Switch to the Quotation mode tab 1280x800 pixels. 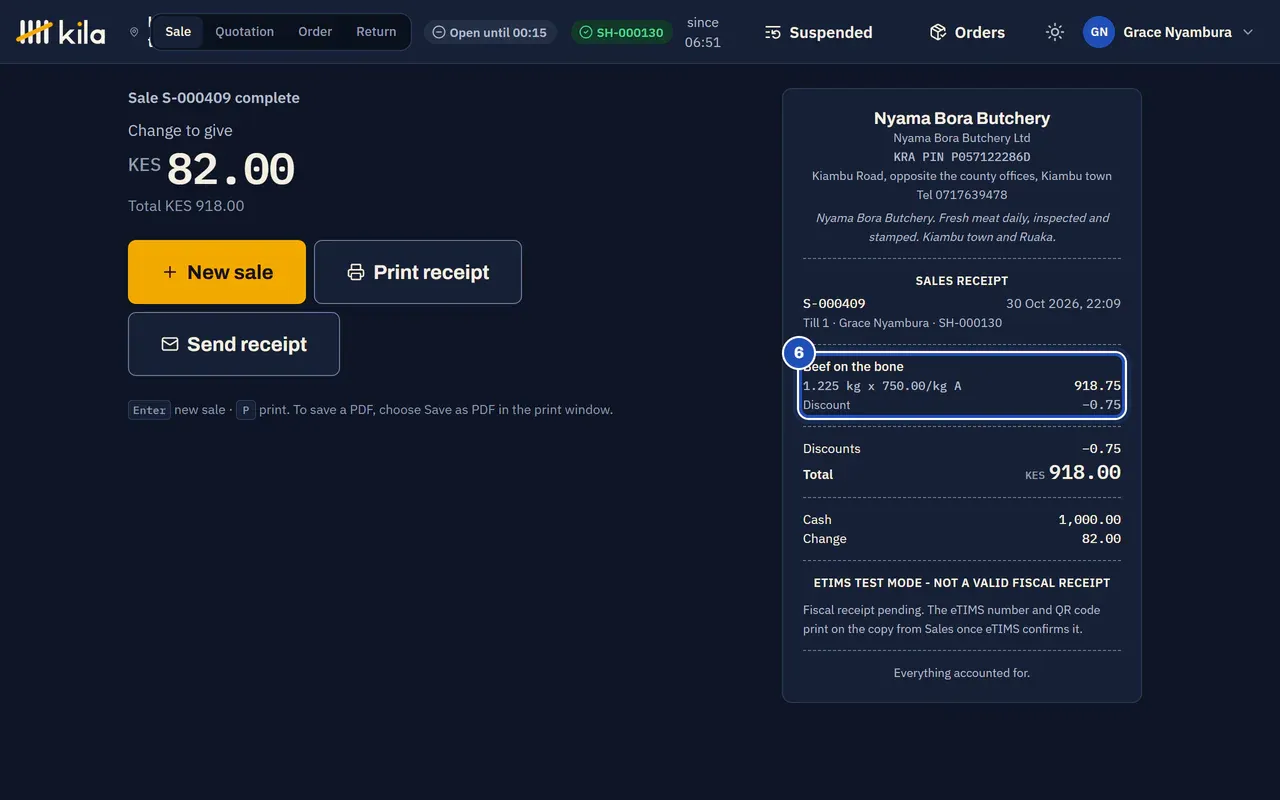244,32
